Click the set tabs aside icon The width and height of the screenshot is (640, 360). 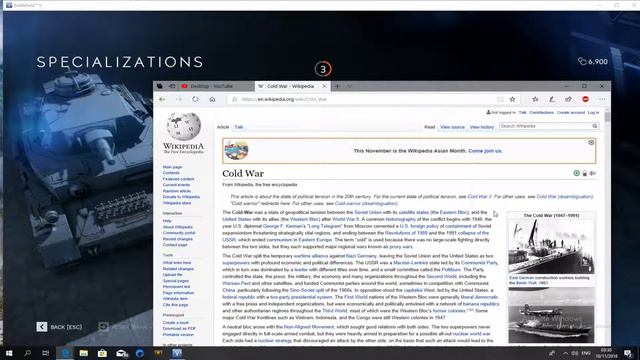click(x=172, y=86)
